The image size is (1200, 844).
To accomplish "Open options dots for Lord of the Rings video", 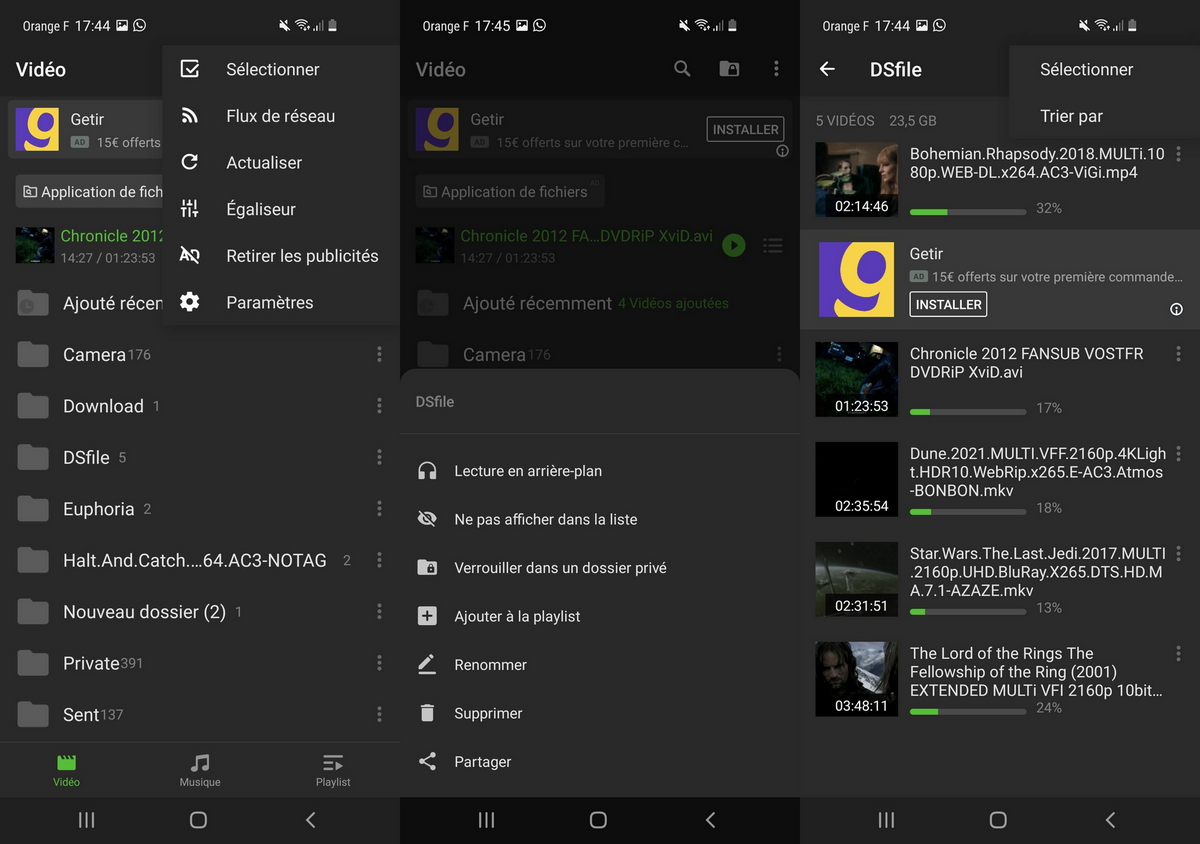I will coord(1179,654).
